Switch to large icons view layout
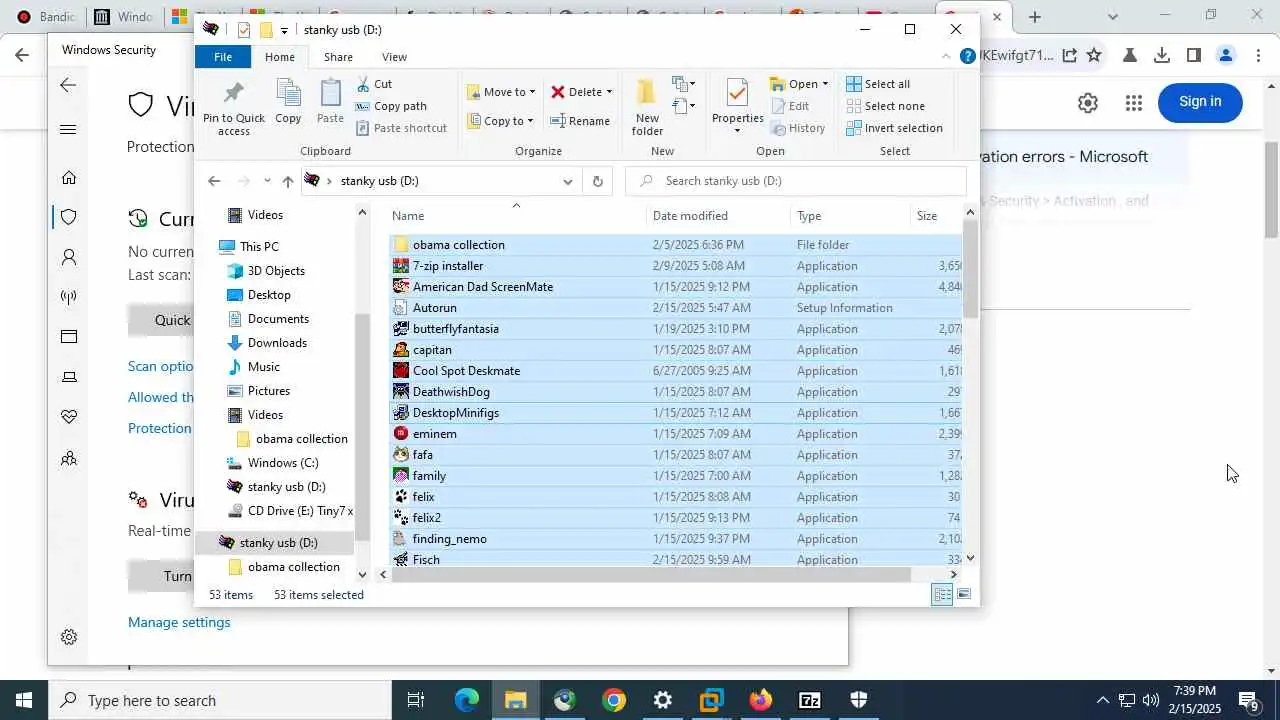The width and height of the screenshot is (1280, 720). tap(964, 595)
